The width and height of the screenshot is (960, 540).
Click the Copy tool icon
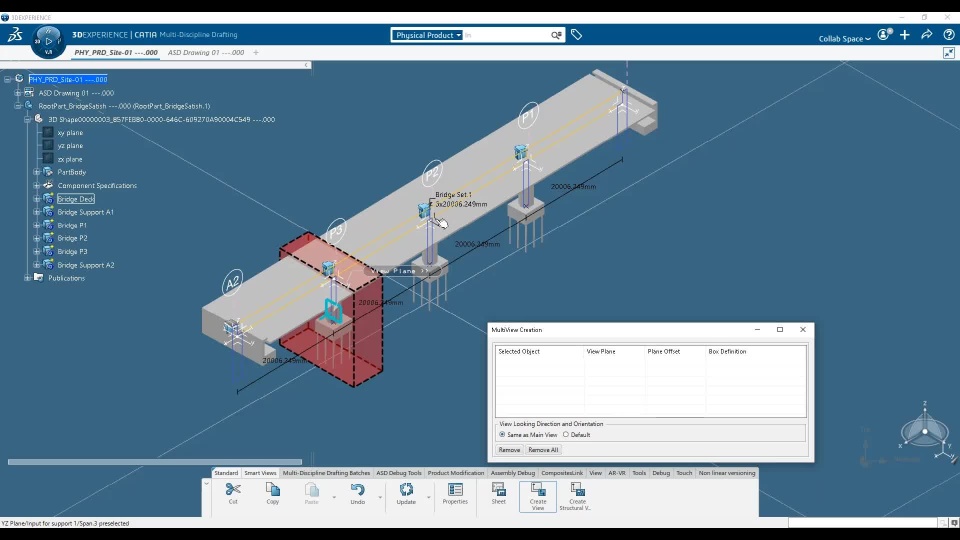click(x=272, y=489)
